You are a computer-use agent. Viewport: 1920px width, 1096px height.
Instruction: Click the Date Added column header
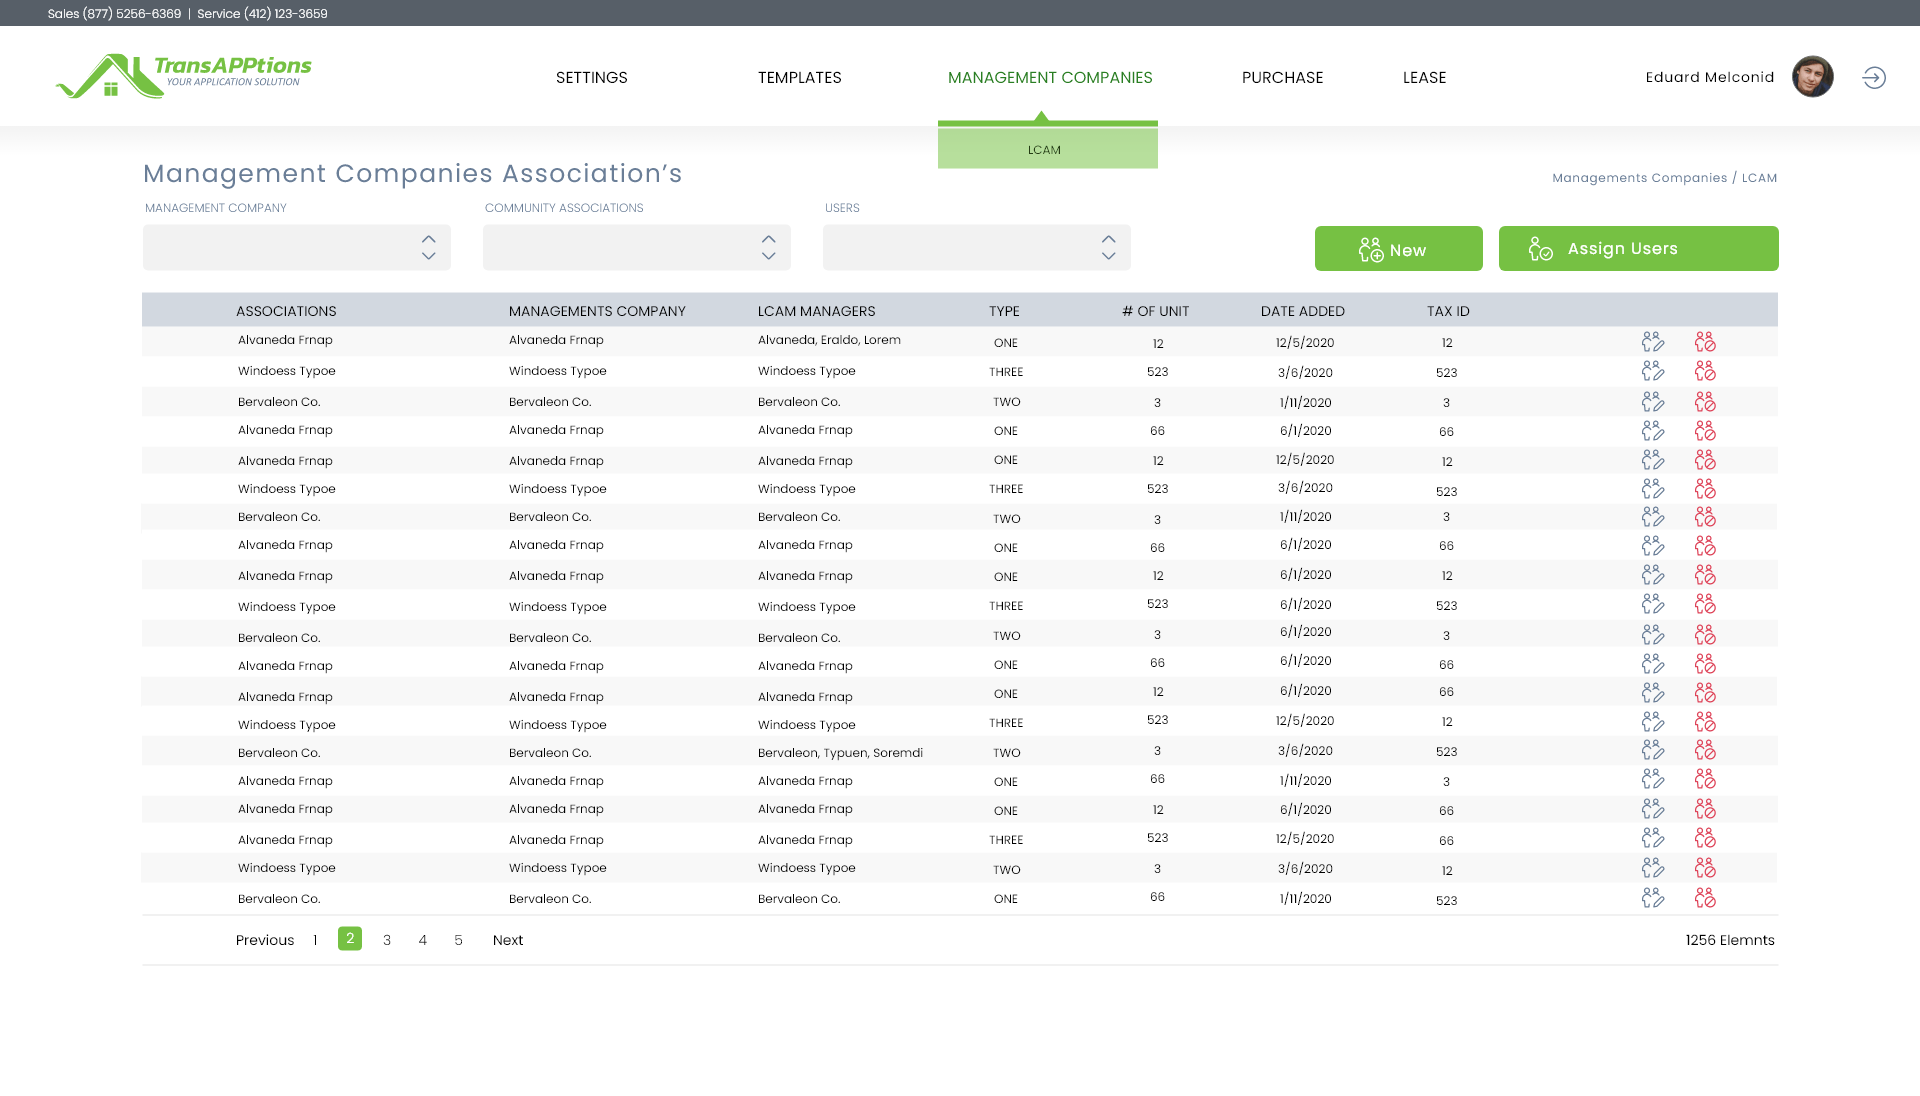pyautogui.click(x=1302, y=311)
